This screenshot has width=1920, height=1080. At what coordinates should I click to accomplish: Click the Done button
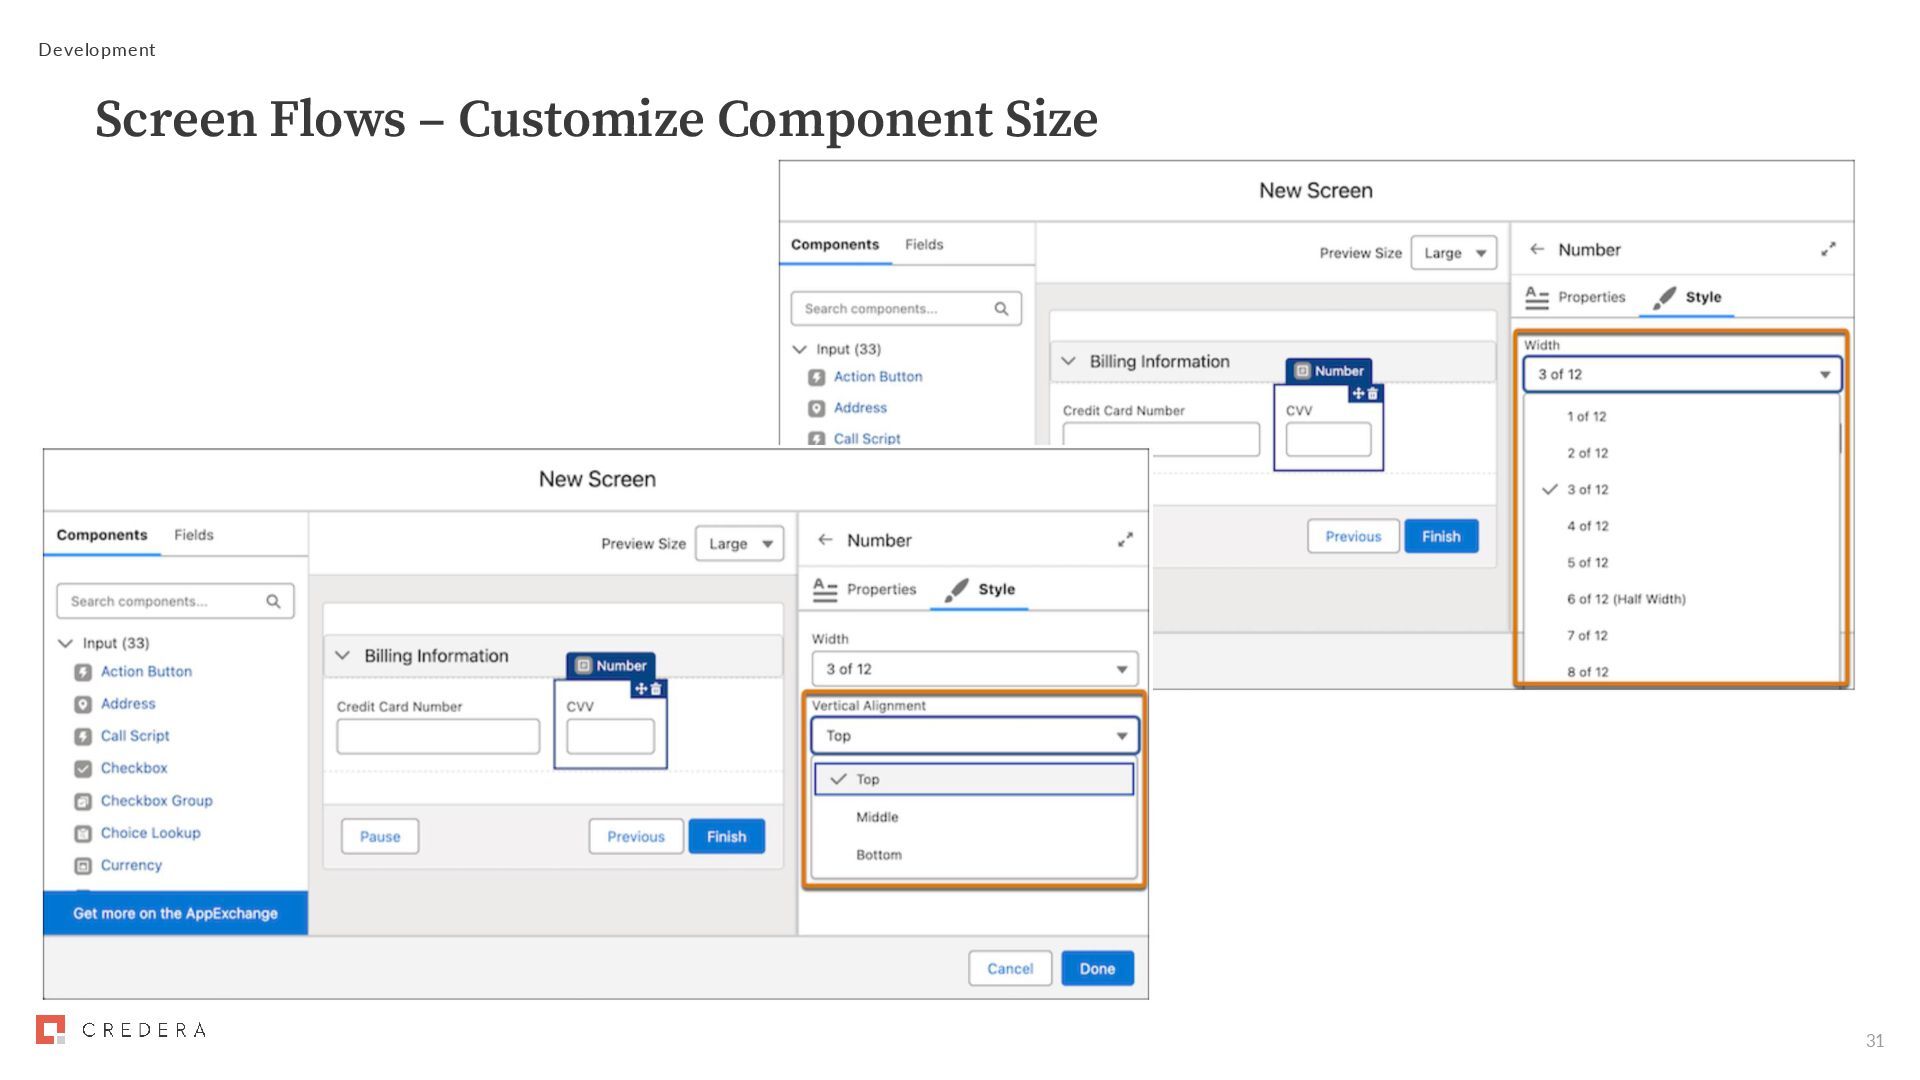coord(1097,968)
